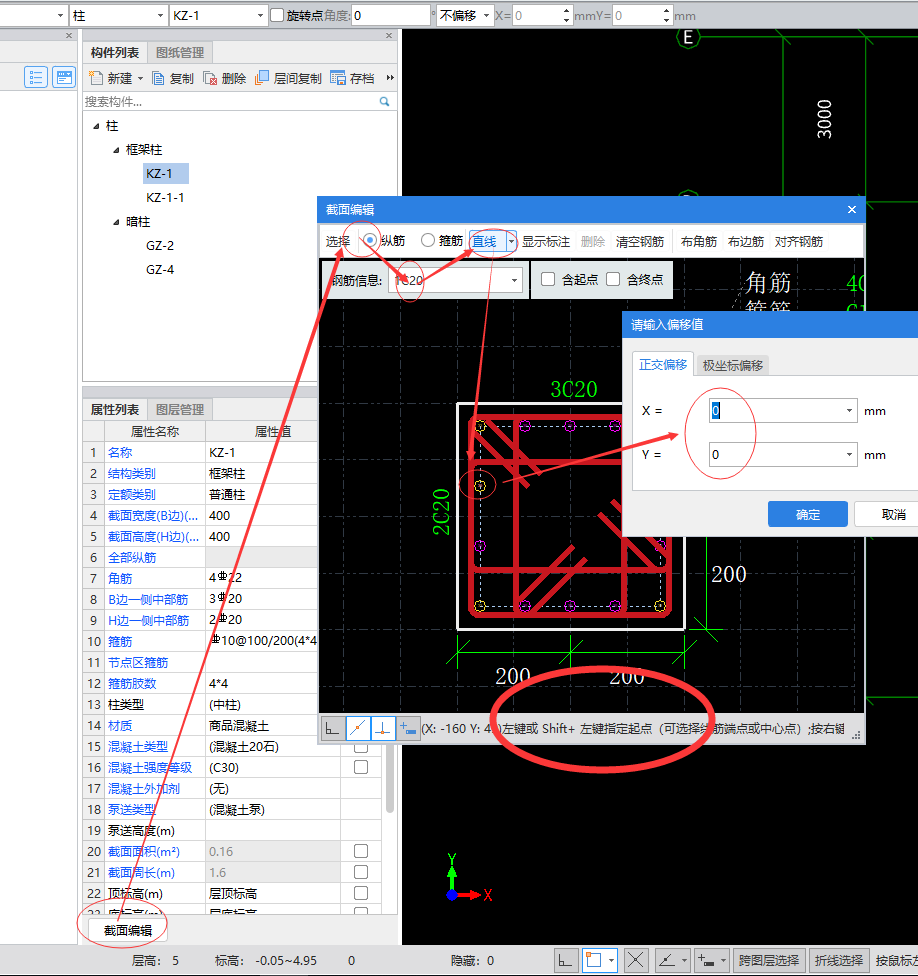Click 布角筋 in section editor toolbar
The width and height of the screenshot is (918, 976).
(698, 242)
